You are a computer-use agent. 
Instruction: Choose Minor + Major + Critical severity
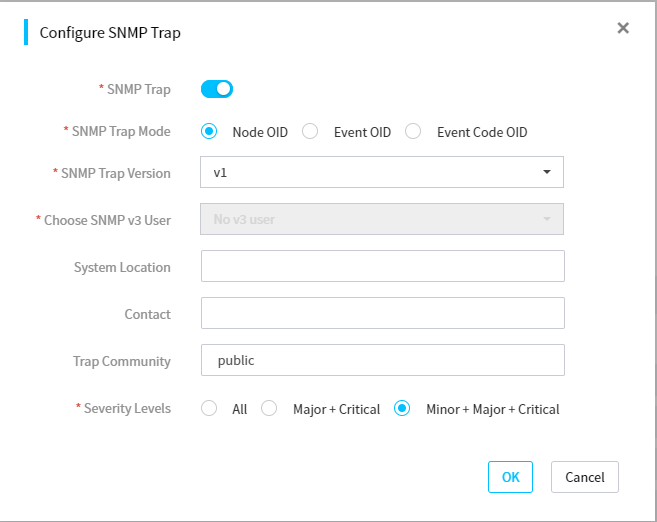(402, 408)
